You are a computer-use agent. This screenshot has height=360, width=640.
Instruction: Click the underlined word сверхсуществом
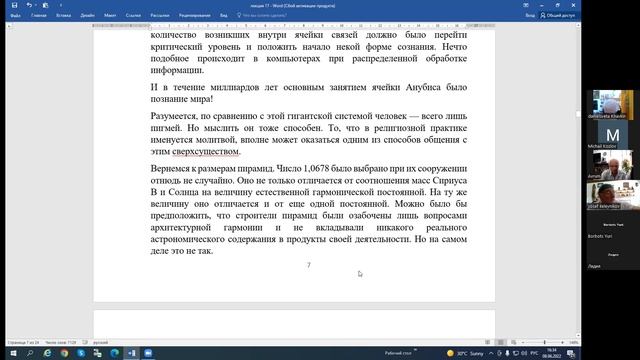click(205, 151)
